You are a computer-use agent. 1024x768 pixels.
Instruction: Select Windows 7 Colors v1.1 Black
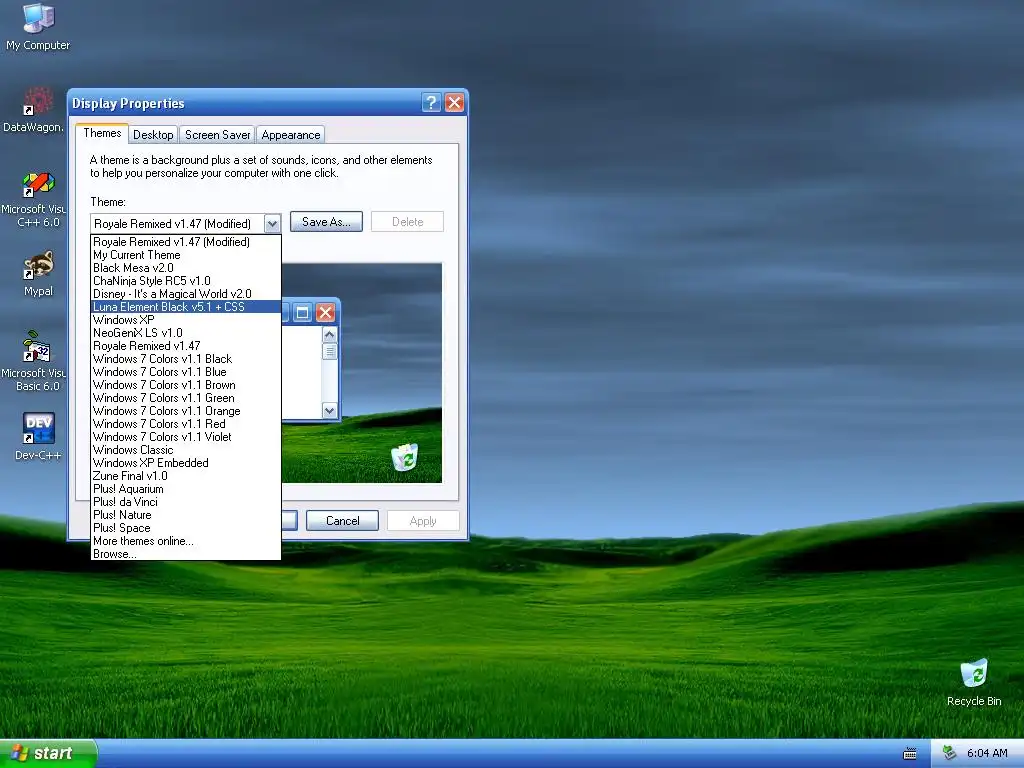coord(186,359)
